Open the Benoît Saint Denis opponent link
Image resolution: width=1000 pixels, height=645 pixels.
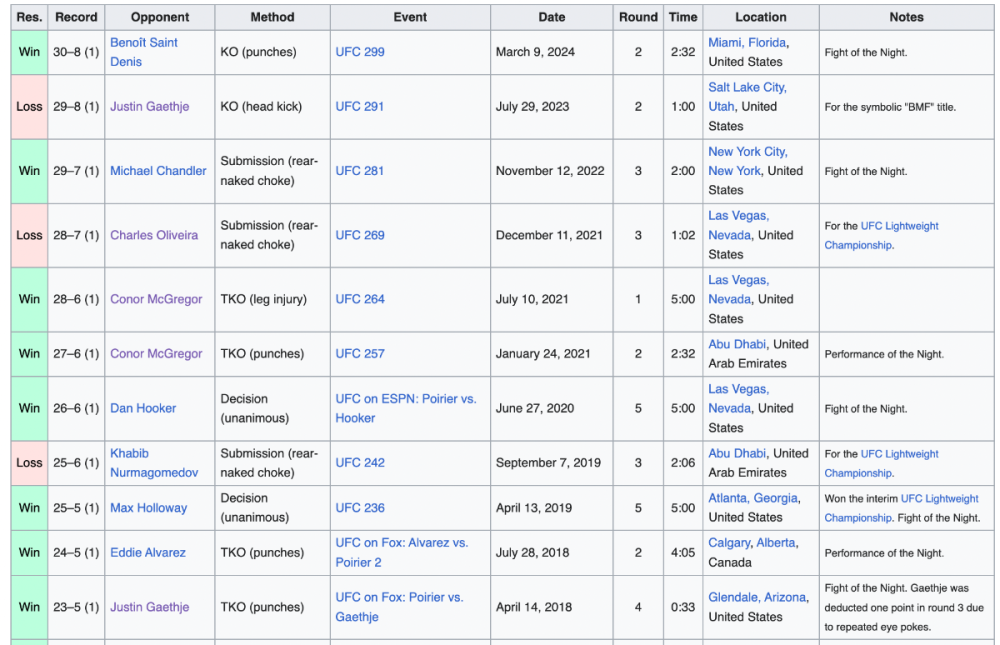143,52
